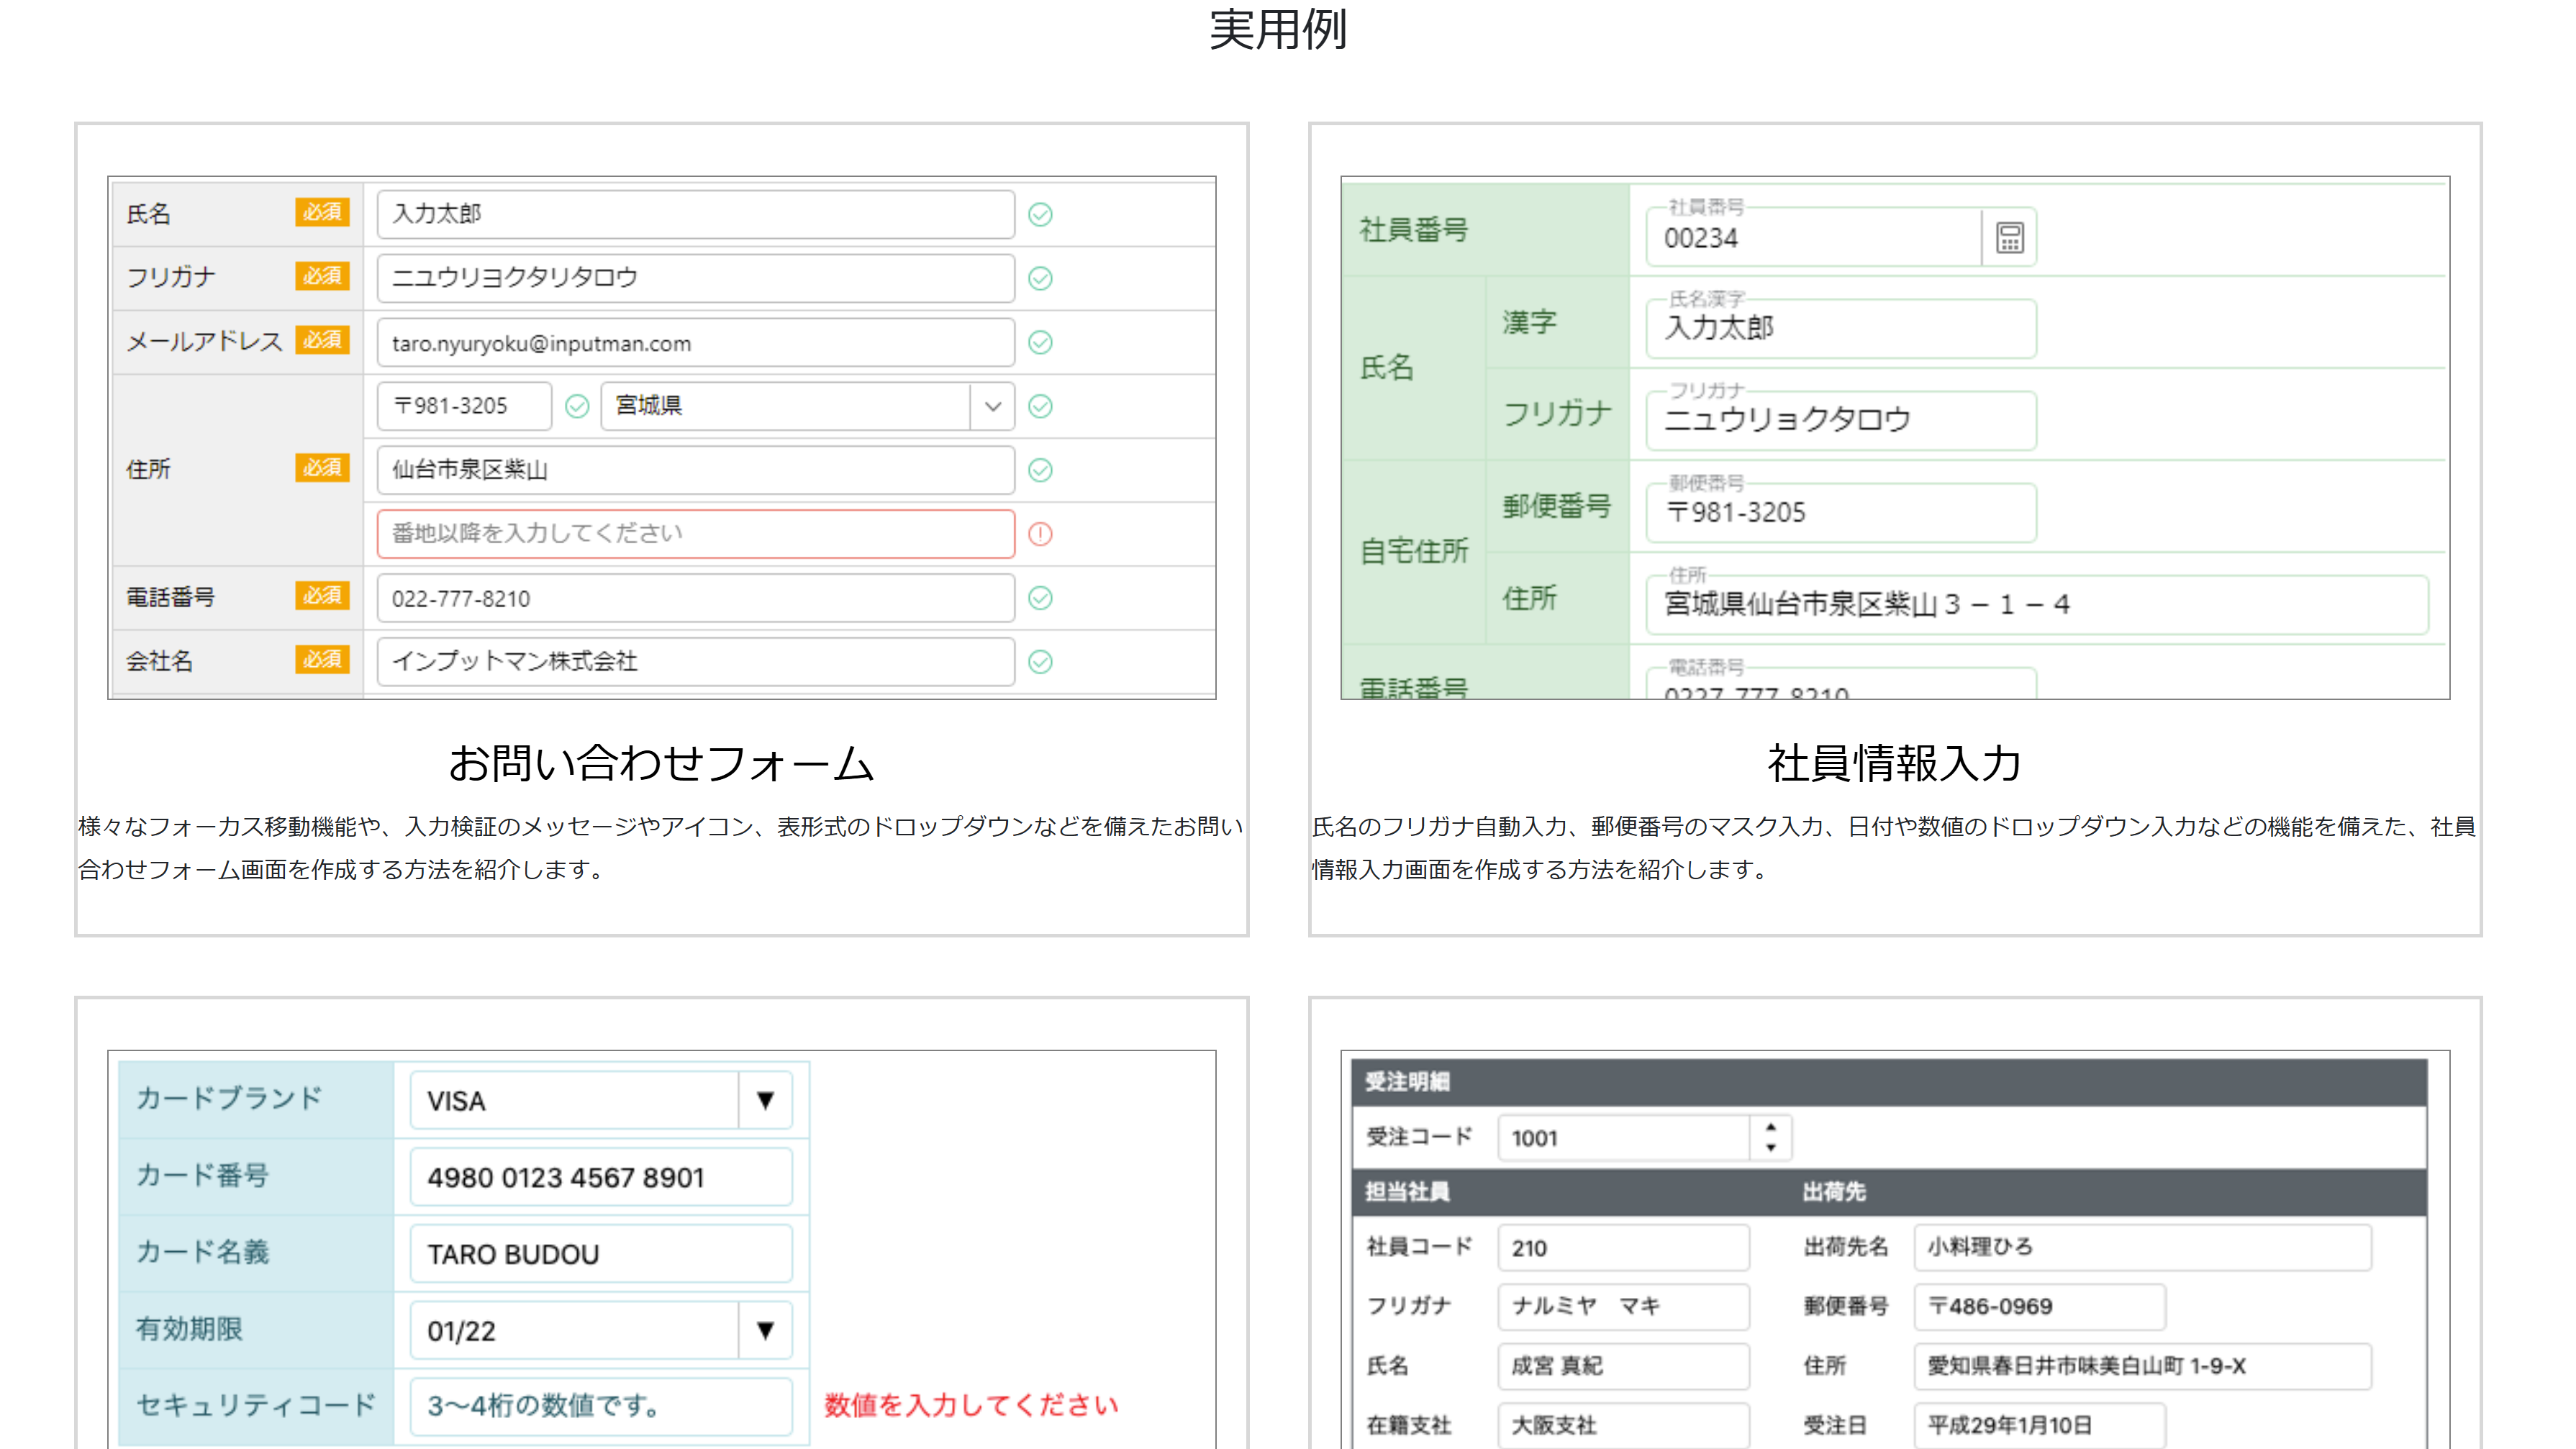Click the employee フリガナ input ニュウリョクタロウ
The height and width of the screenshot is (1449, 2576).
1841,420
